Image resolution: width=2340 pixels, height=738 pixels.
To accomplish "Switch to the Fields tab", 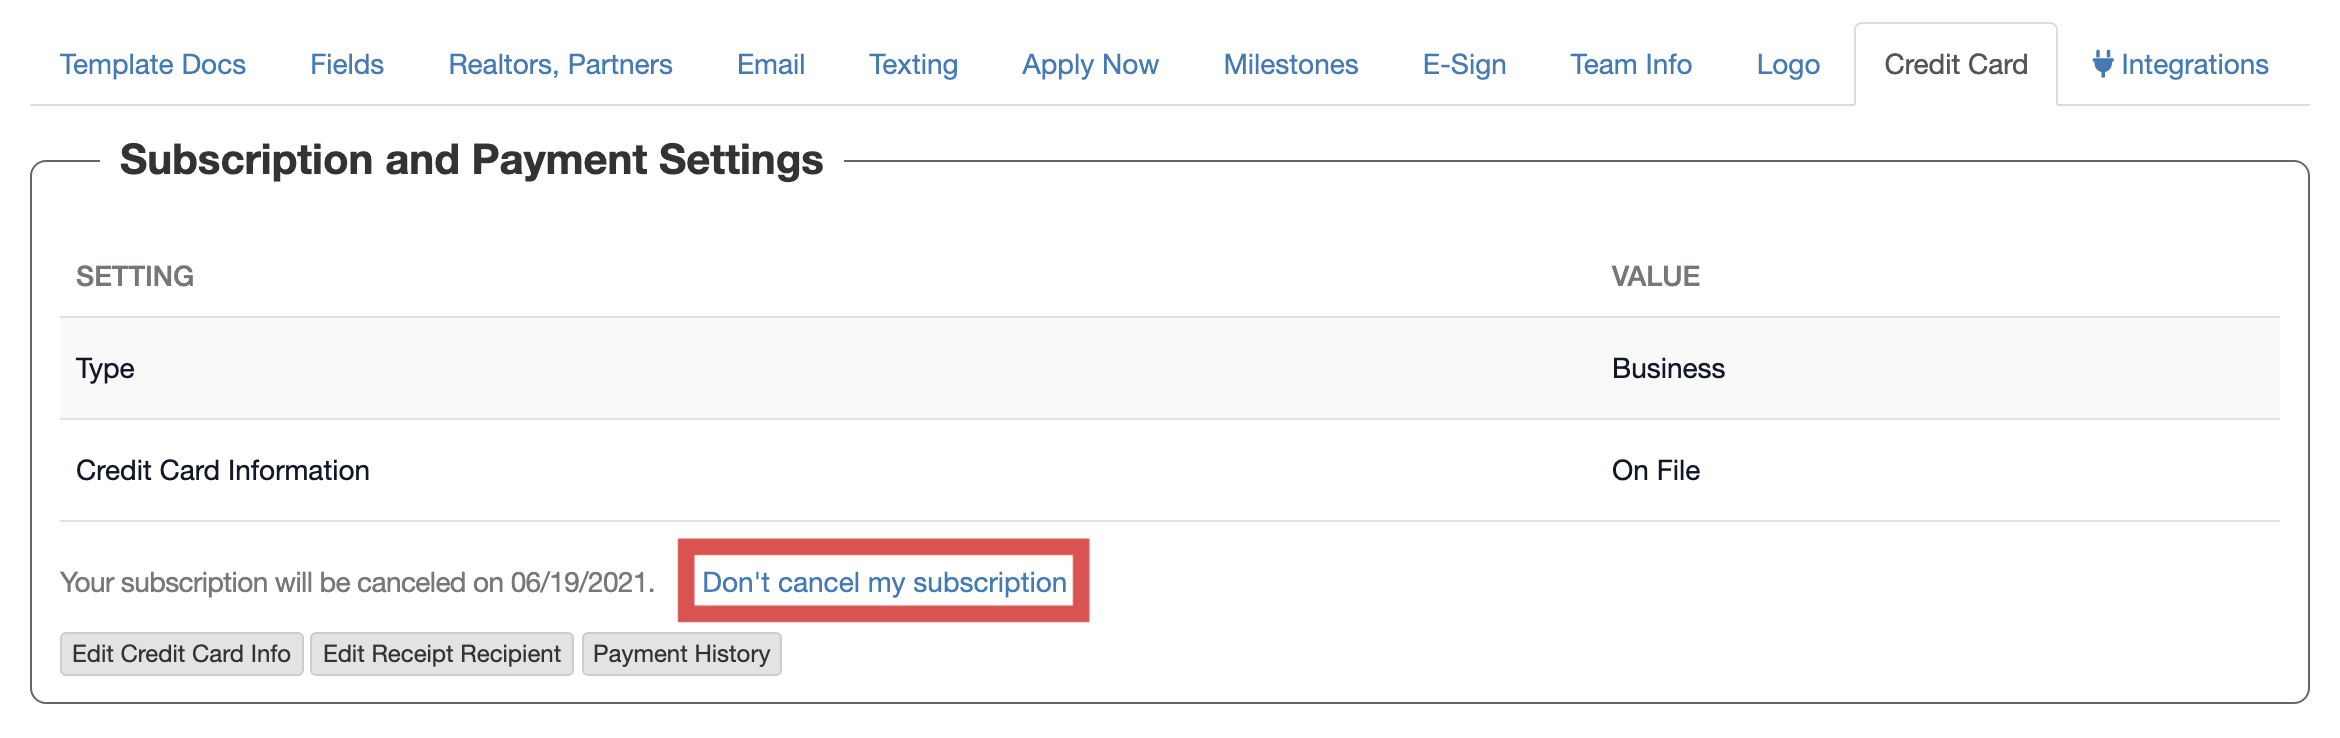I will coord(346,65).
